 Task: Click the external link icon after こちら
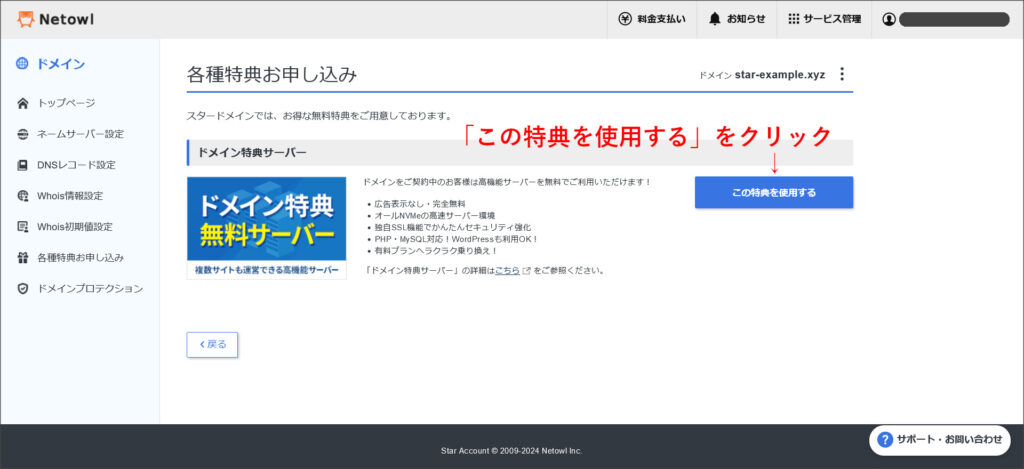pyautogui.click(x=526, y=270)
